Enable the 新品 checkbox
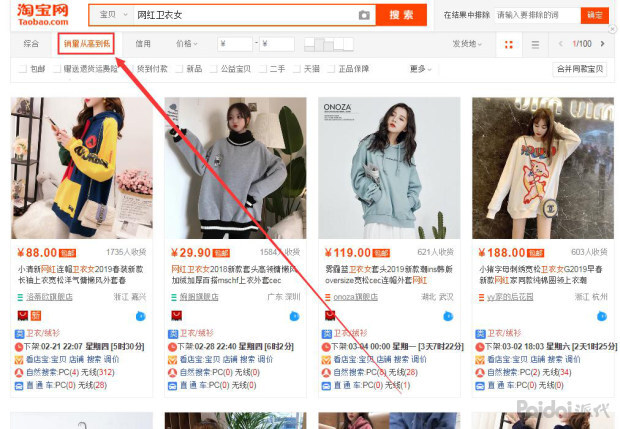Viewport: 620px width, 429px height. coord(179,69)
